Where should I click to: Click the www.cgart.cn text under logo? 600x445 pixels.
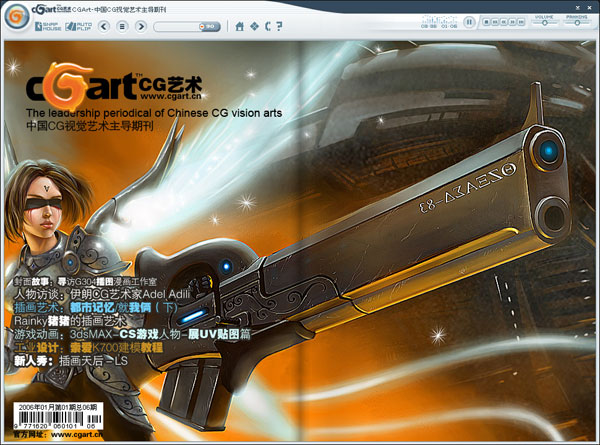pyautogui.click(x=170, y=96)
